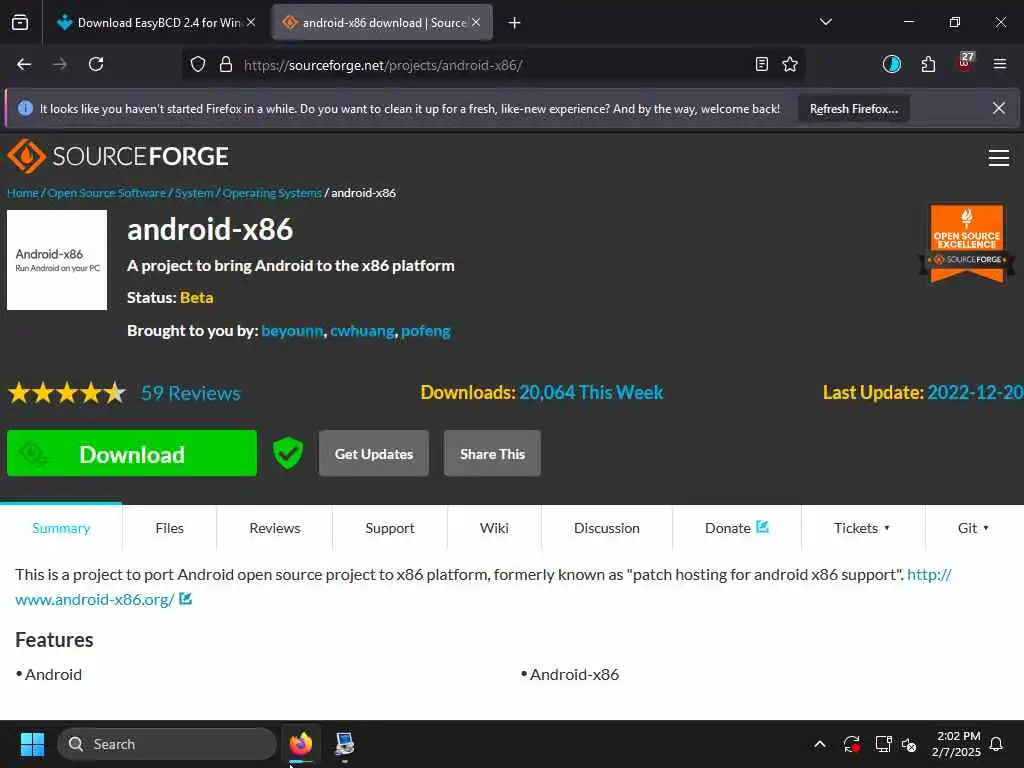Image resolution: width=1024 pixels, height=768 pixels.
Task: Click the Share This button
Action: pos(492,453)
